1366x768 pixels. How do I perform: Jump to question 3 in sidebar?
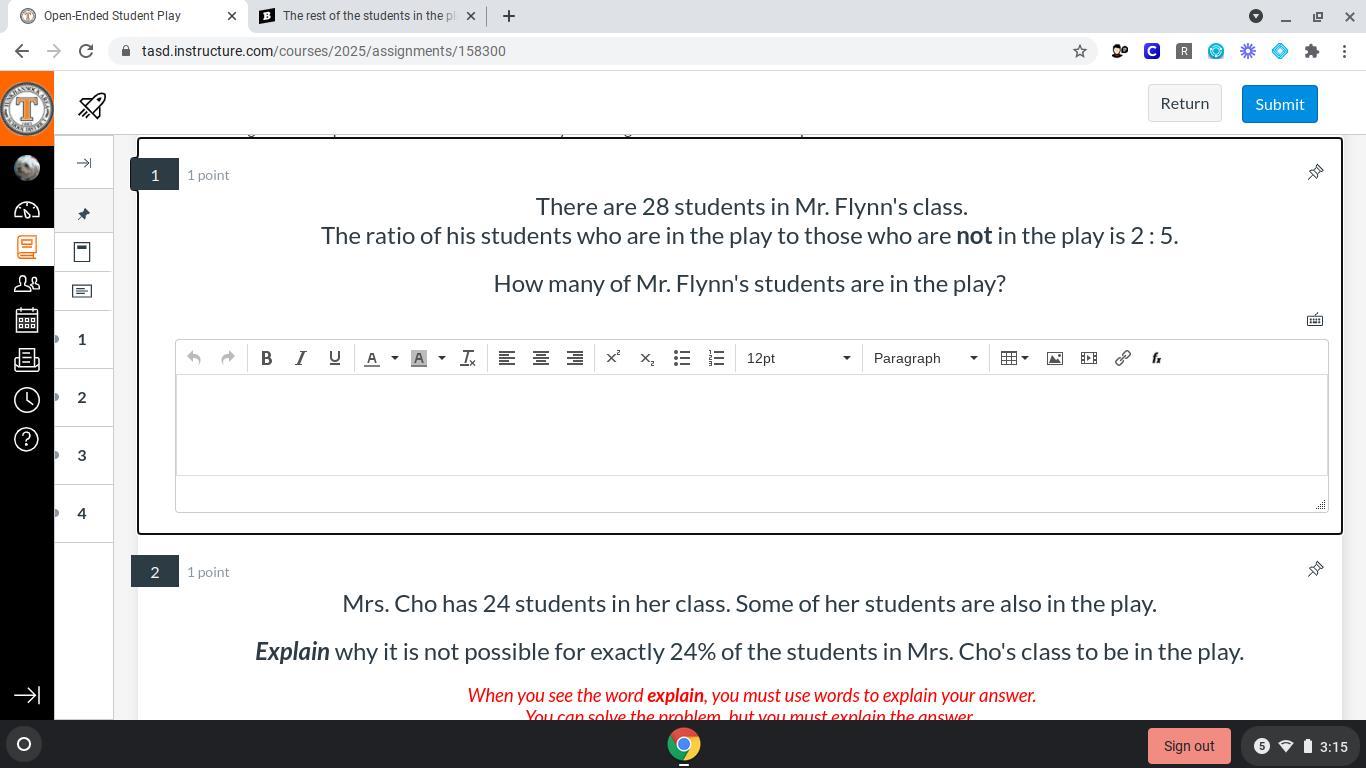pos(82,456)
